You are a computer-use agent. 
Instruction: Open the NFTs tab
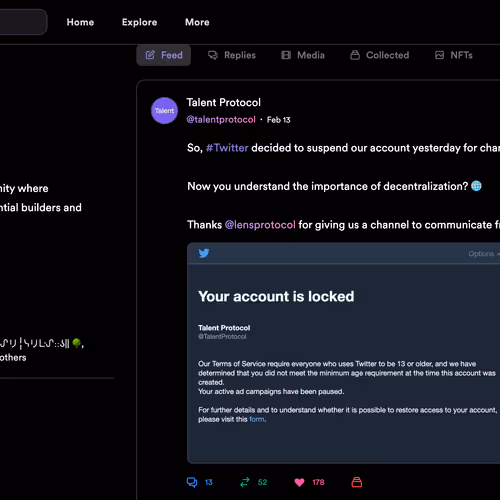tap(454, 55)
